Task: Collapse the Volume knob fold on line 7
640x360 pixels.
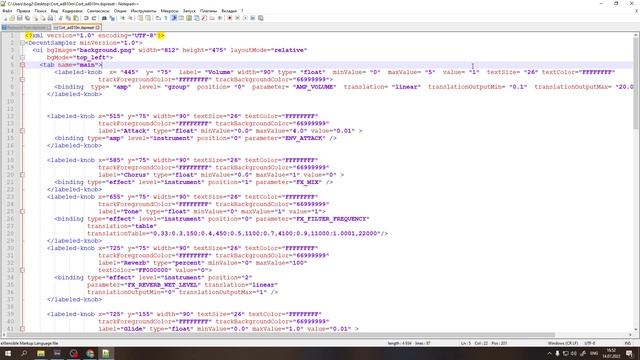Action: [22, 80]
